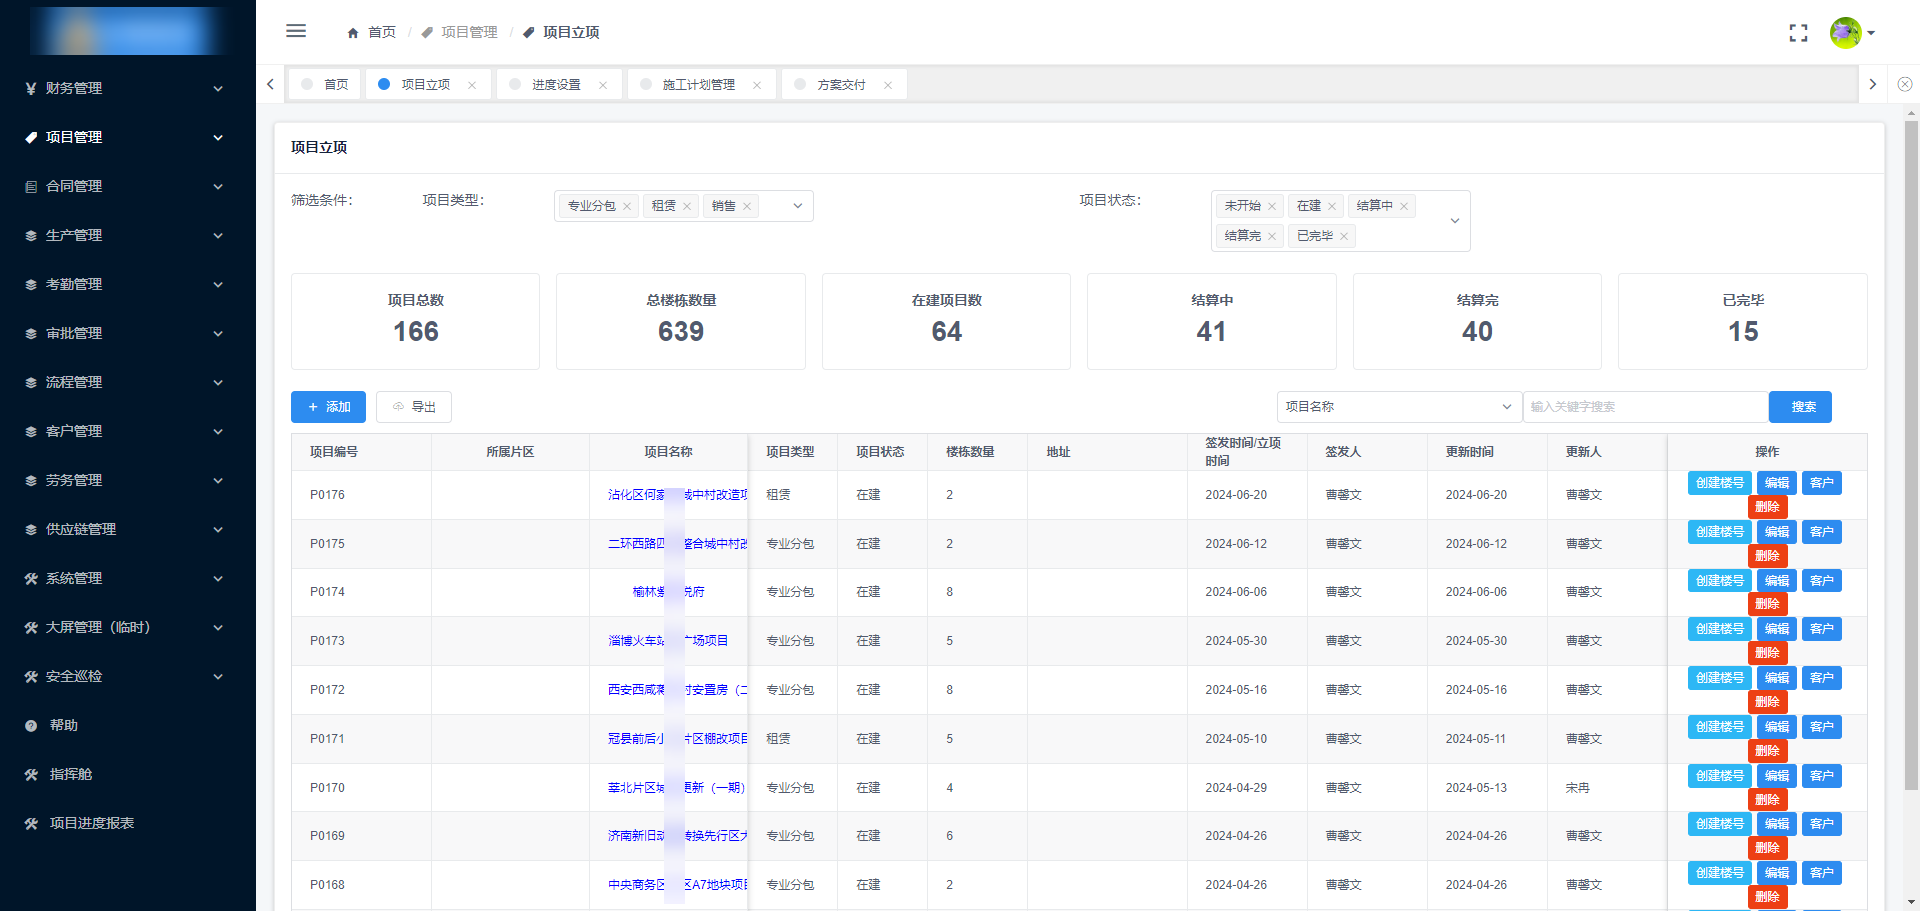This screenshot has height=911, width=1920.
Task: Close all tabs with circled X icon
Action: pyautogui.click(x=1905, y=84)
